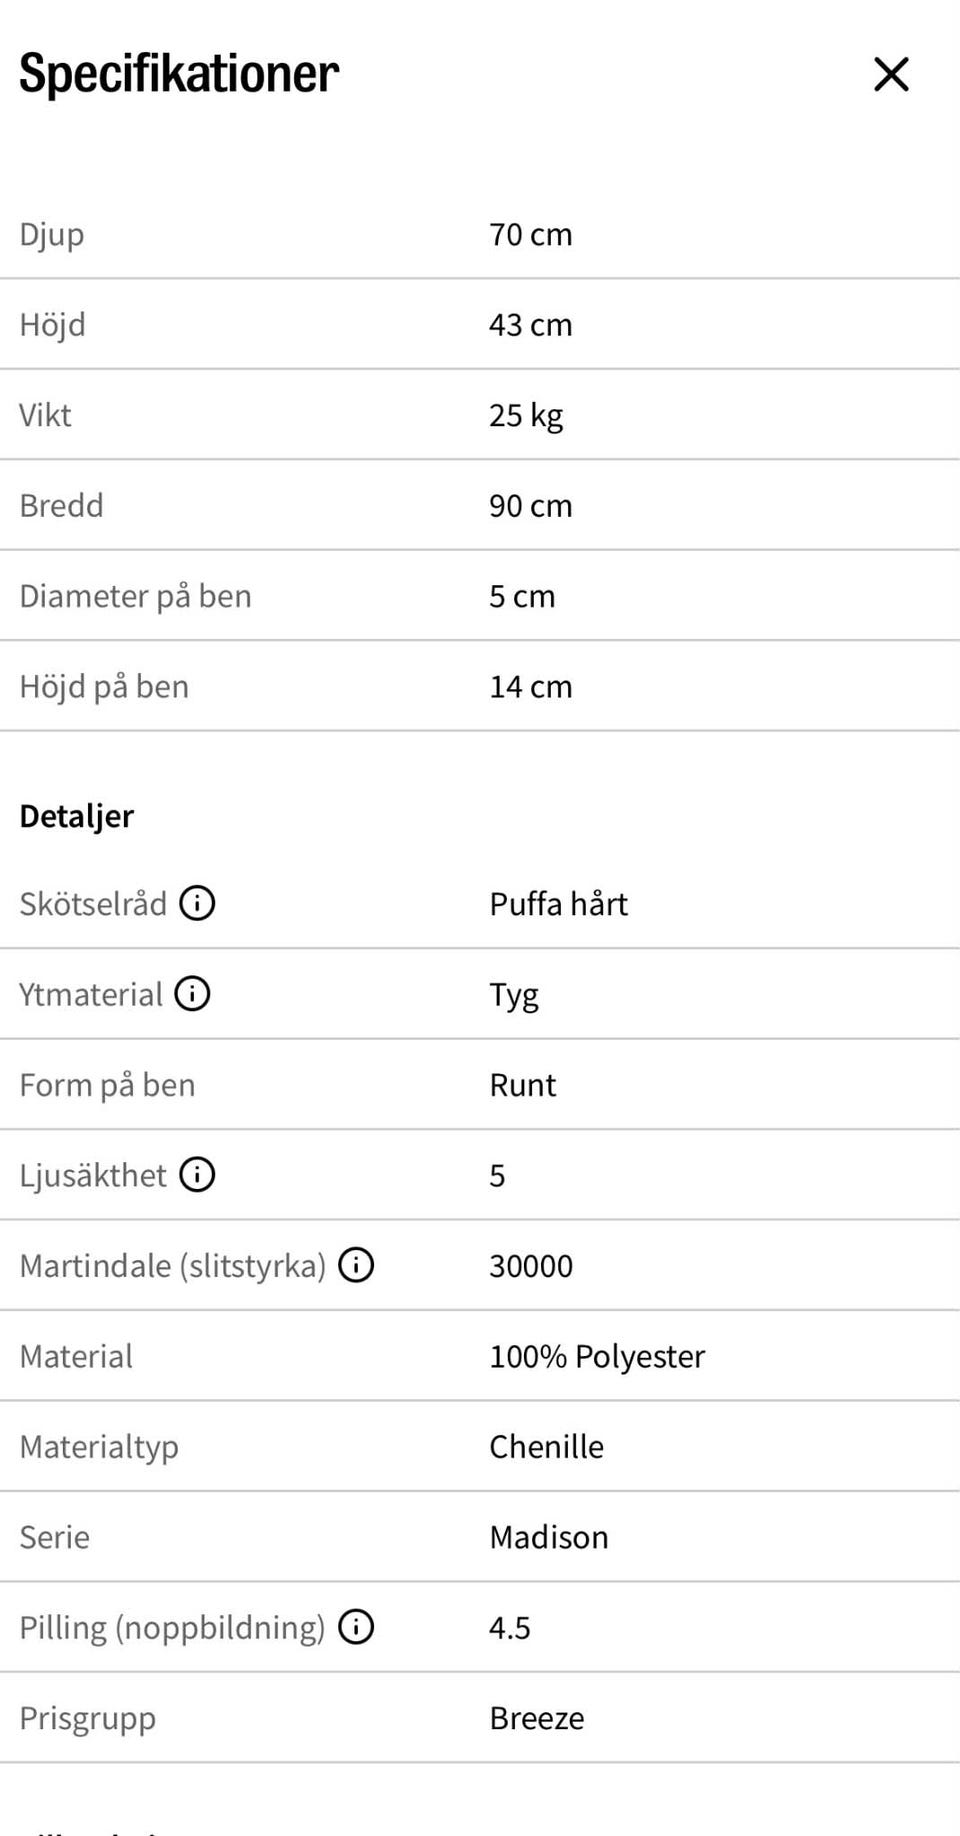Click the Bredd 90 cm value
960x1836 pixels.
pos(530,506)
